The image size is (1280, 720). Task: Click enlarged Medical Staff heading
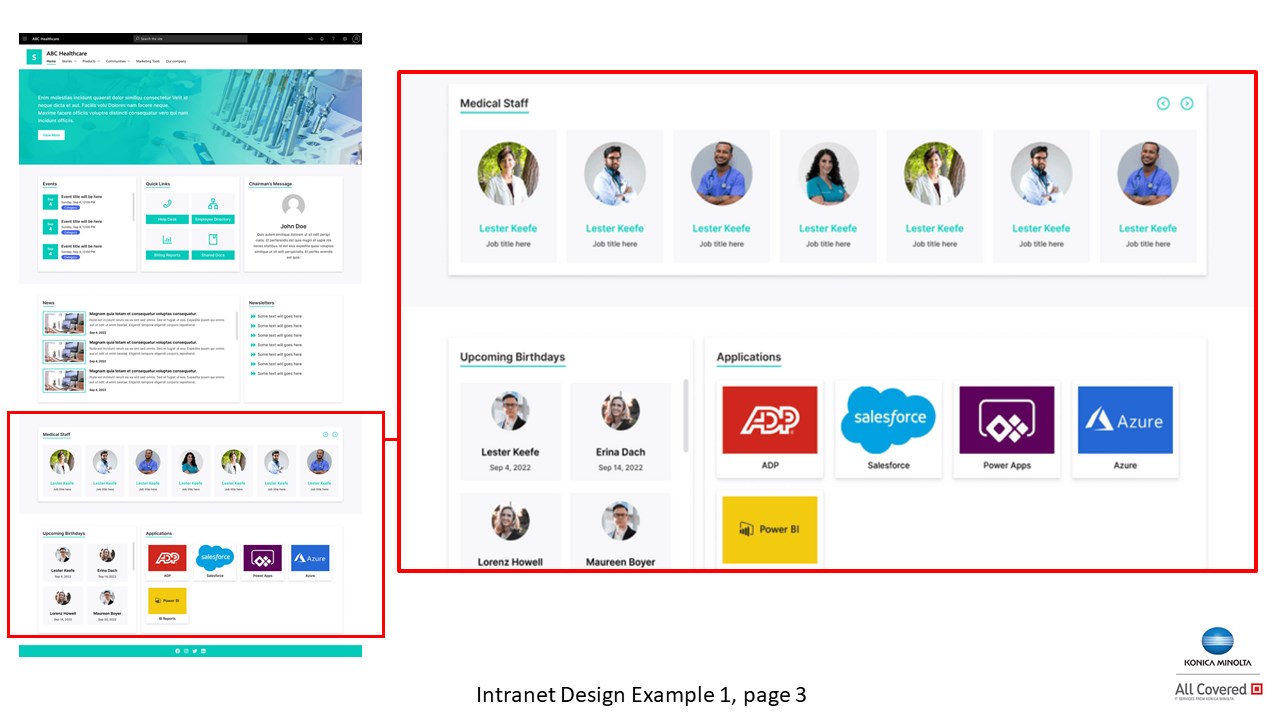coord(494,103)
